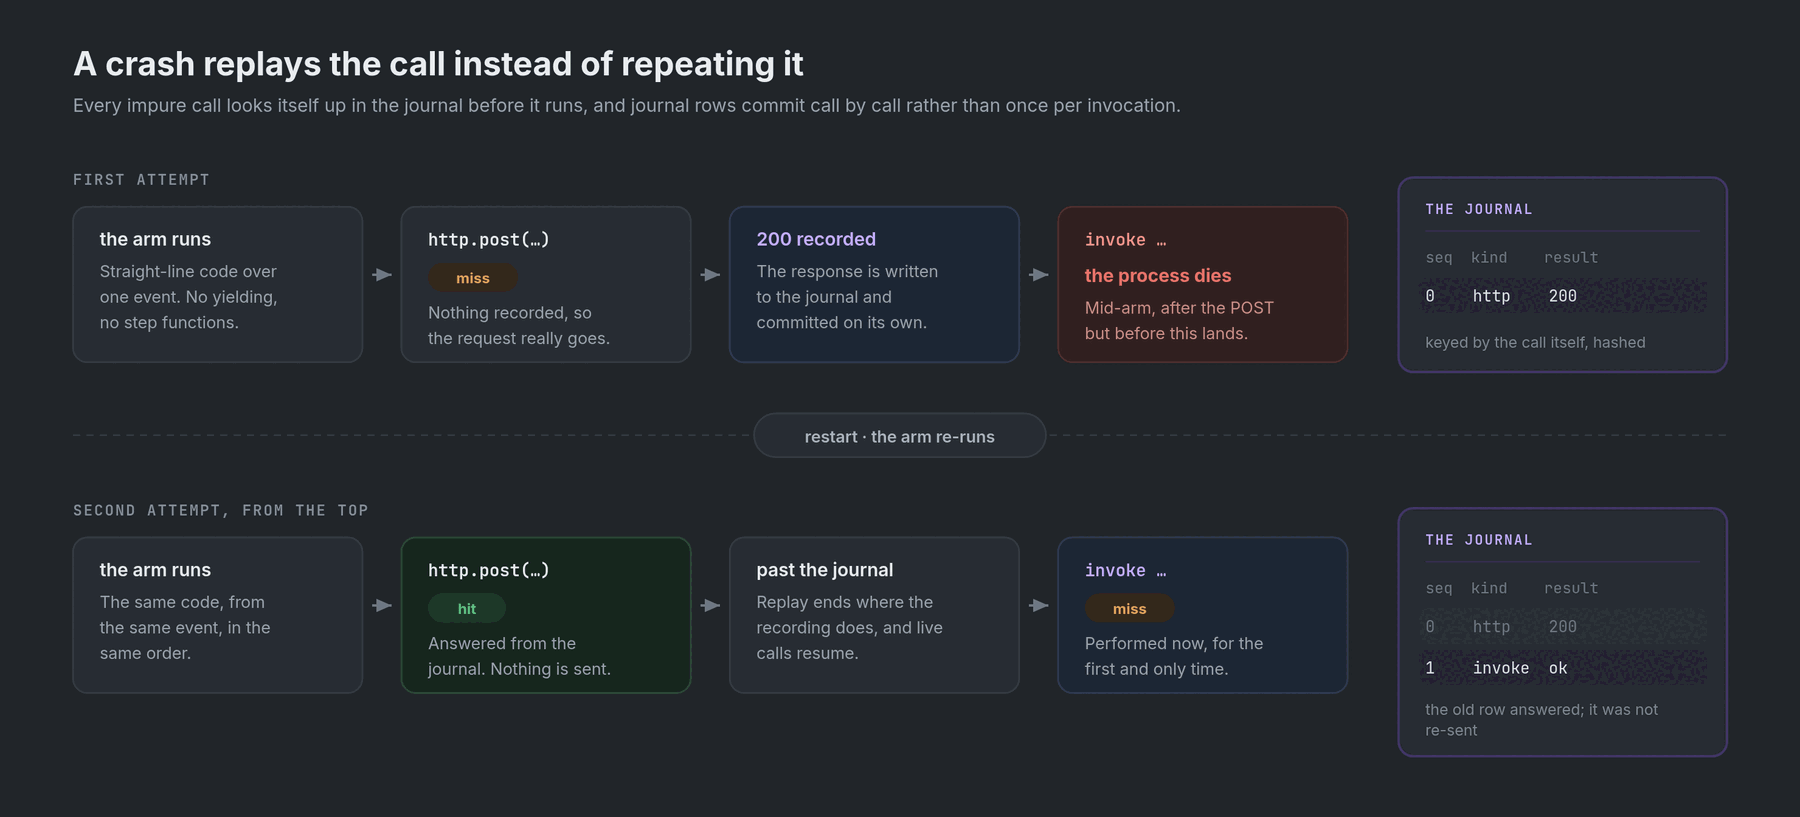Viewport: 1800px width, 817px height.
Task: Click "past the journal" card title
Action: click(825, 570)
